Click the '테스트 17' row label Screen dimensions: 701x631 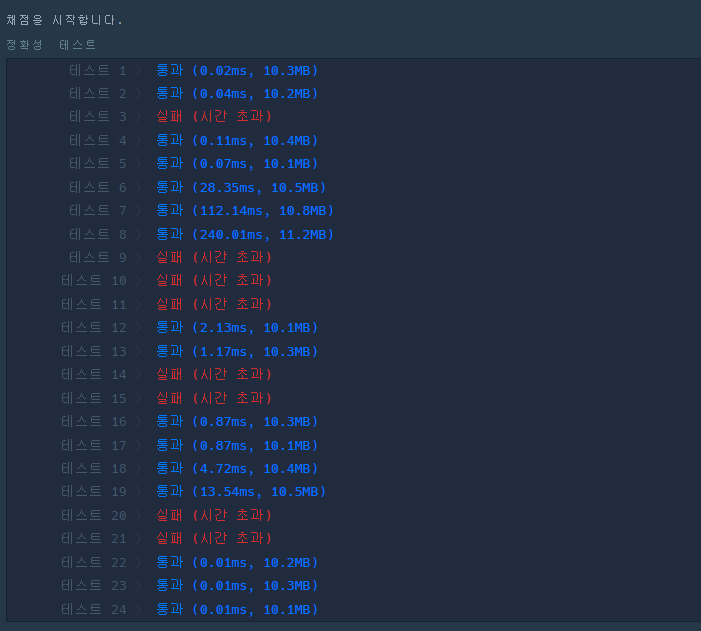click(94, 445)
